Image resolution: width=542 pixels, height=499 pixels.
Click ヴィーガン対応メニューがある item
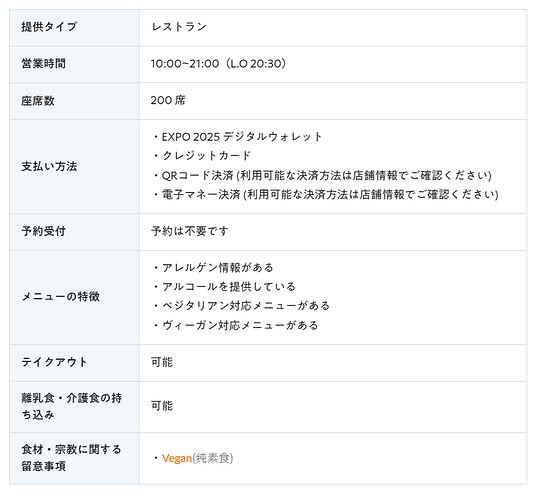coord(236,325)
